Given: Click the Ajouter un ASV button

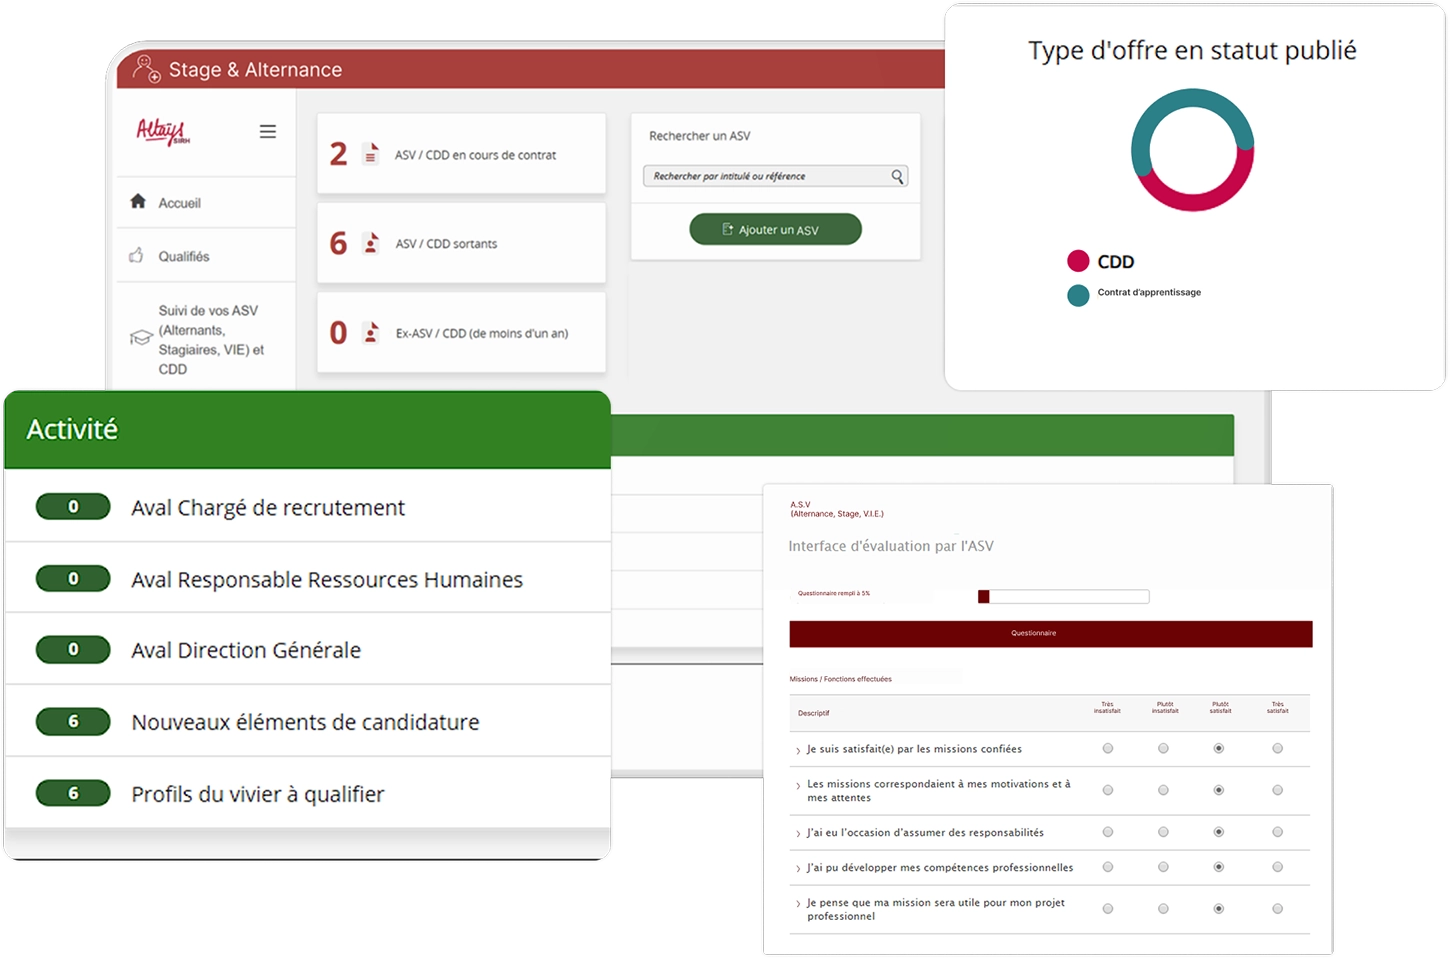Looking at the screenshot, I should (775, 229).
